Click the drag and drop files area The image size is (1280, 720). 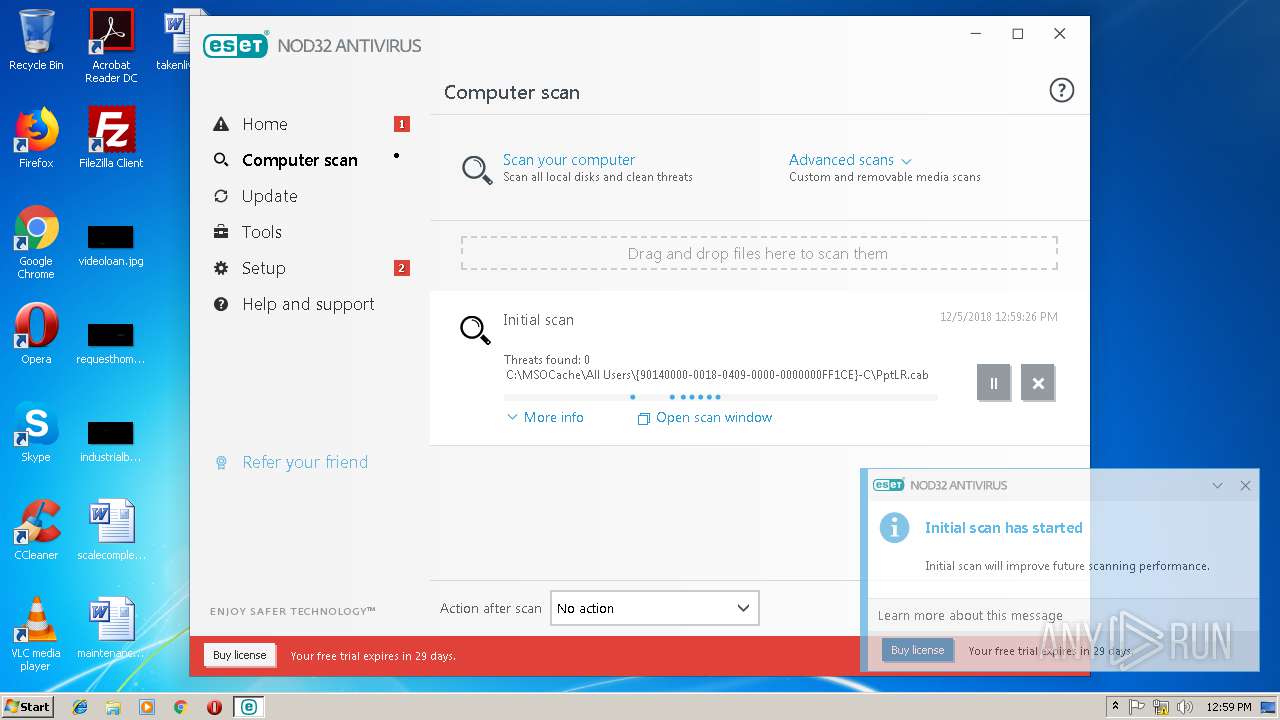pyautogui.click(x=759, y=253)
